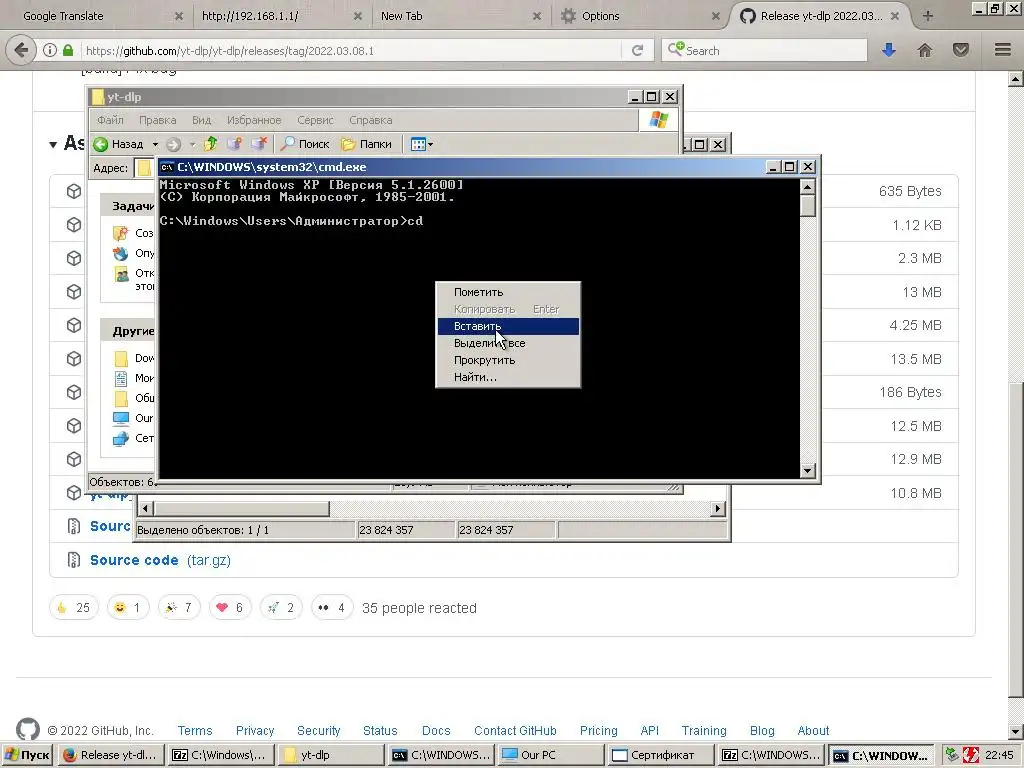Viewport: 1024px width, 768px height.
Task: Click the Pocket icon in Firefox toolbar
Action: click(961, 50)
